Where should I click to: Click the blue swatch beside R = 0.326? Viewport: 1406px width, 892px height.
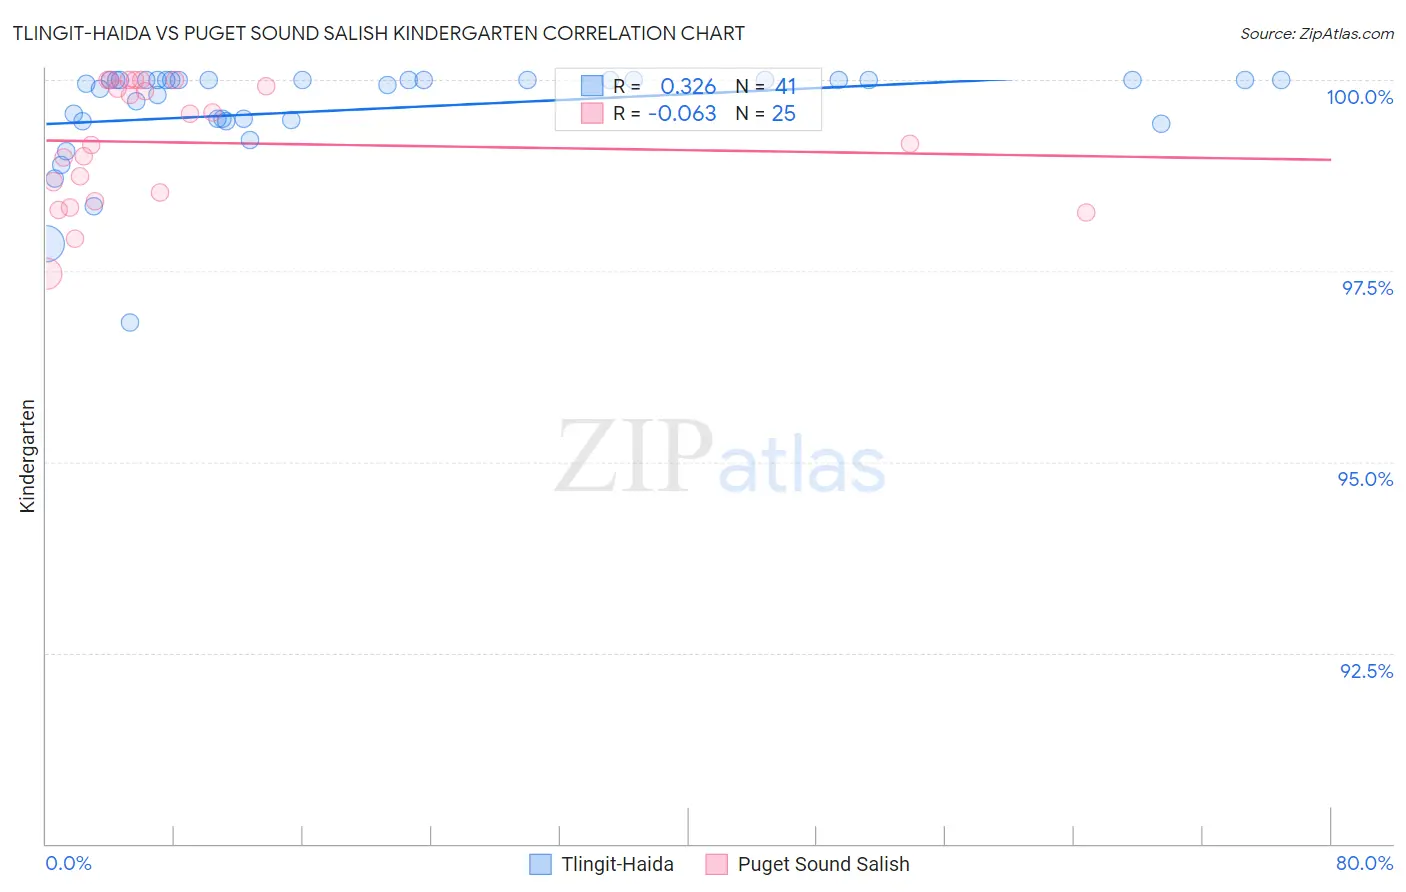[x=592, y=87]
